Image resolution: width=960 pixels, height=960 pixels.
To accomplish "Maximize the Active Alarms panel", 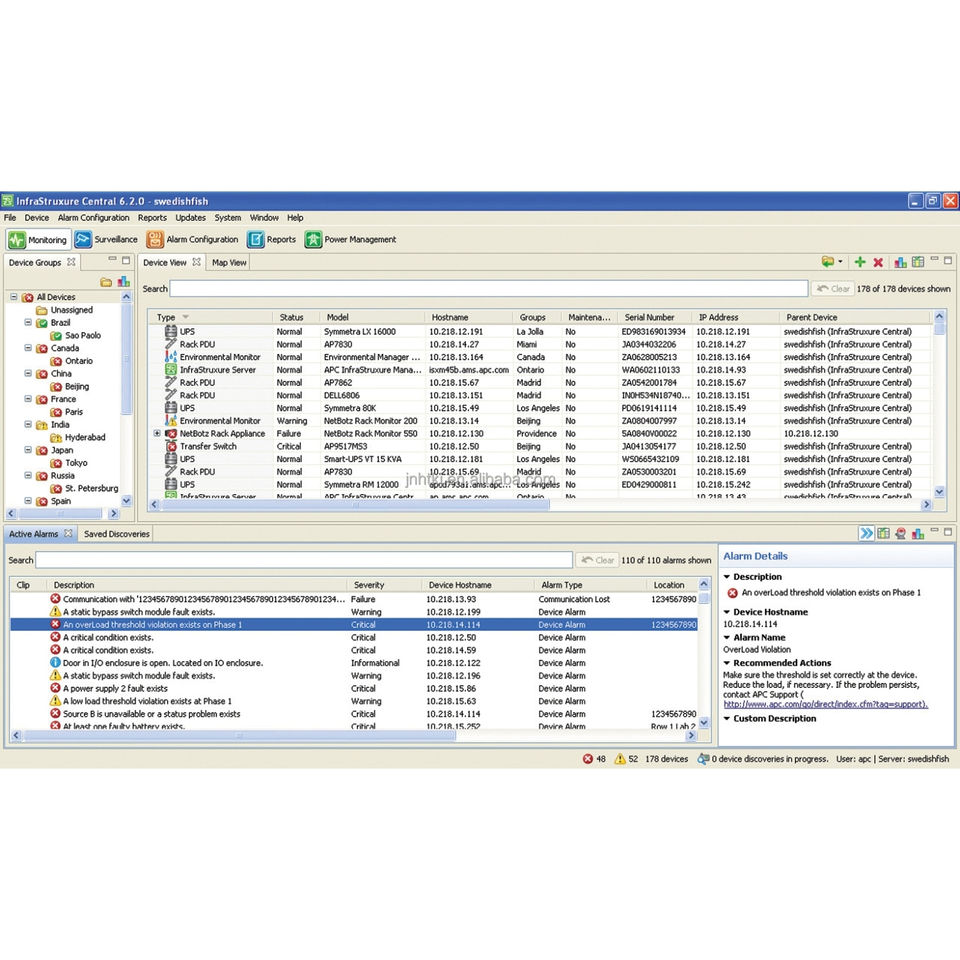I will [x=948, y=531].
